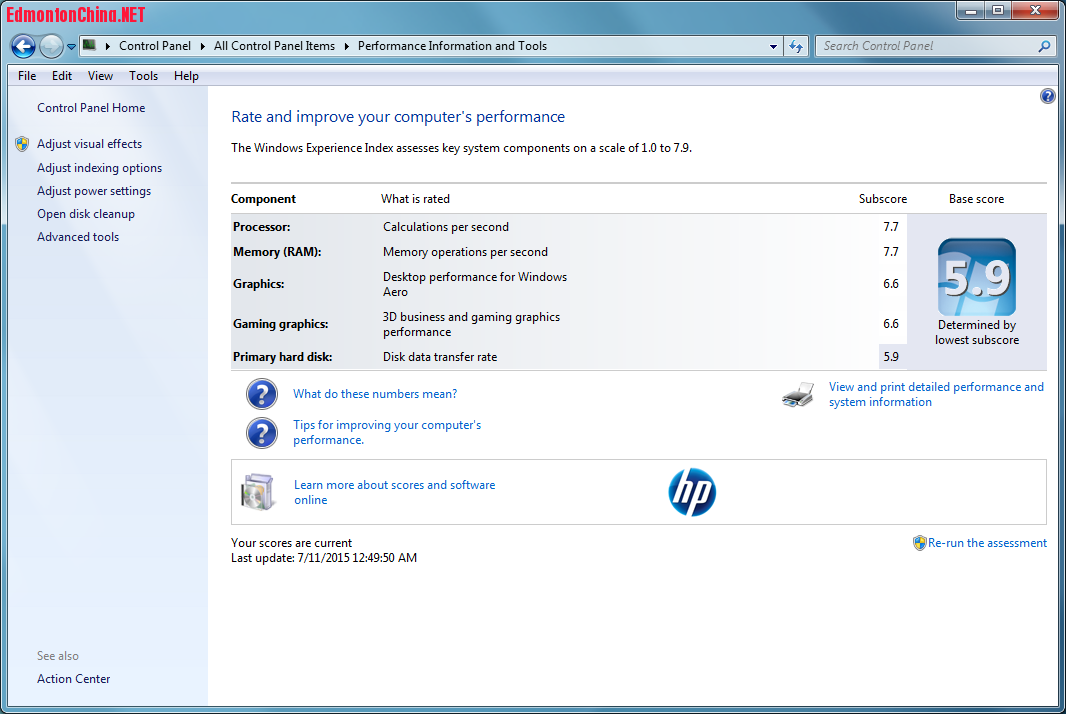Click the search magnifier icon

point(1044,46)
